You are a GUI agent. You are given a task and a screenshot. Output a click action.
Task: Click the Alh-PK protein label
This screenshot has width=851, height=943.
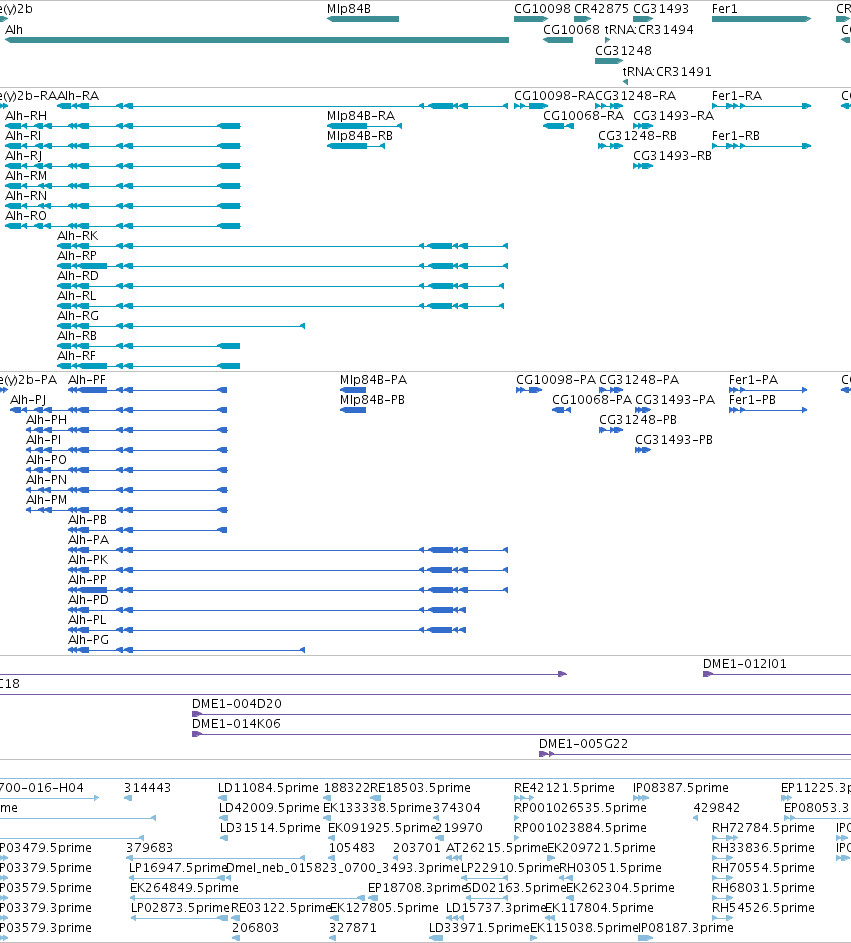[88, 559]
